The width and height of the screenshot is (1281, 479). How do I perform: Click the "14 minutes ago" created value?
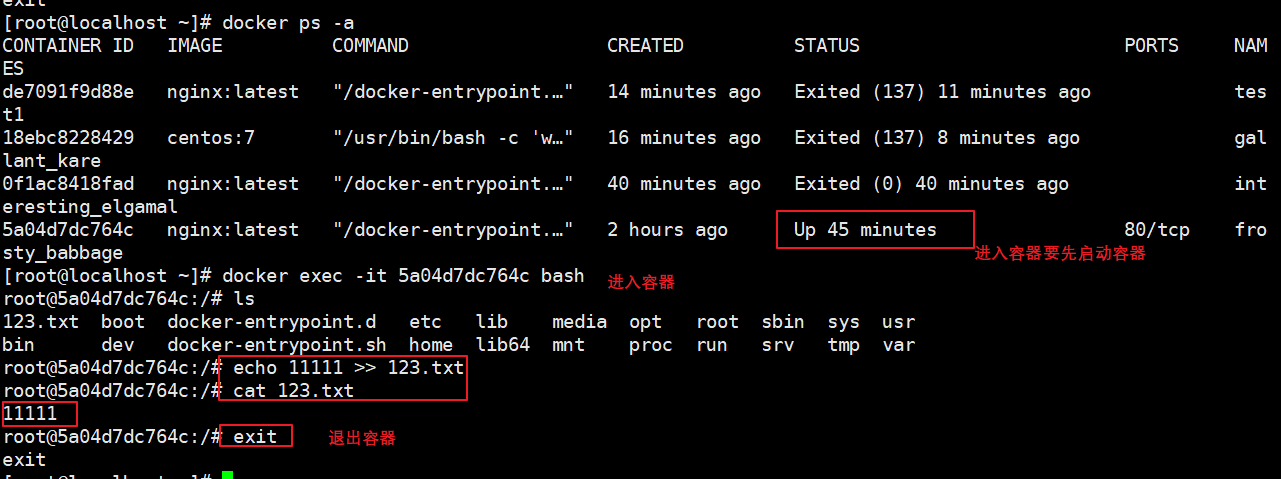coord(684,91)
